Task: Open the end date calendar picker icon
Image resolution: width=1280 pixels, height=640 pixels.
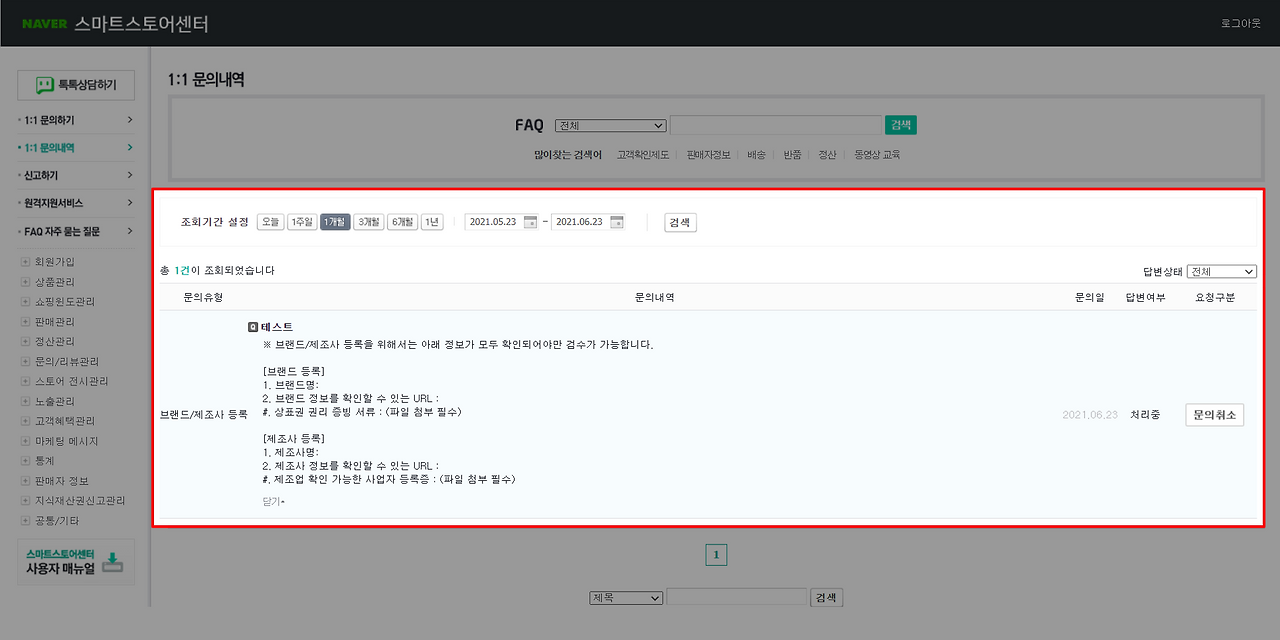Action: click(x=616, y=222)
